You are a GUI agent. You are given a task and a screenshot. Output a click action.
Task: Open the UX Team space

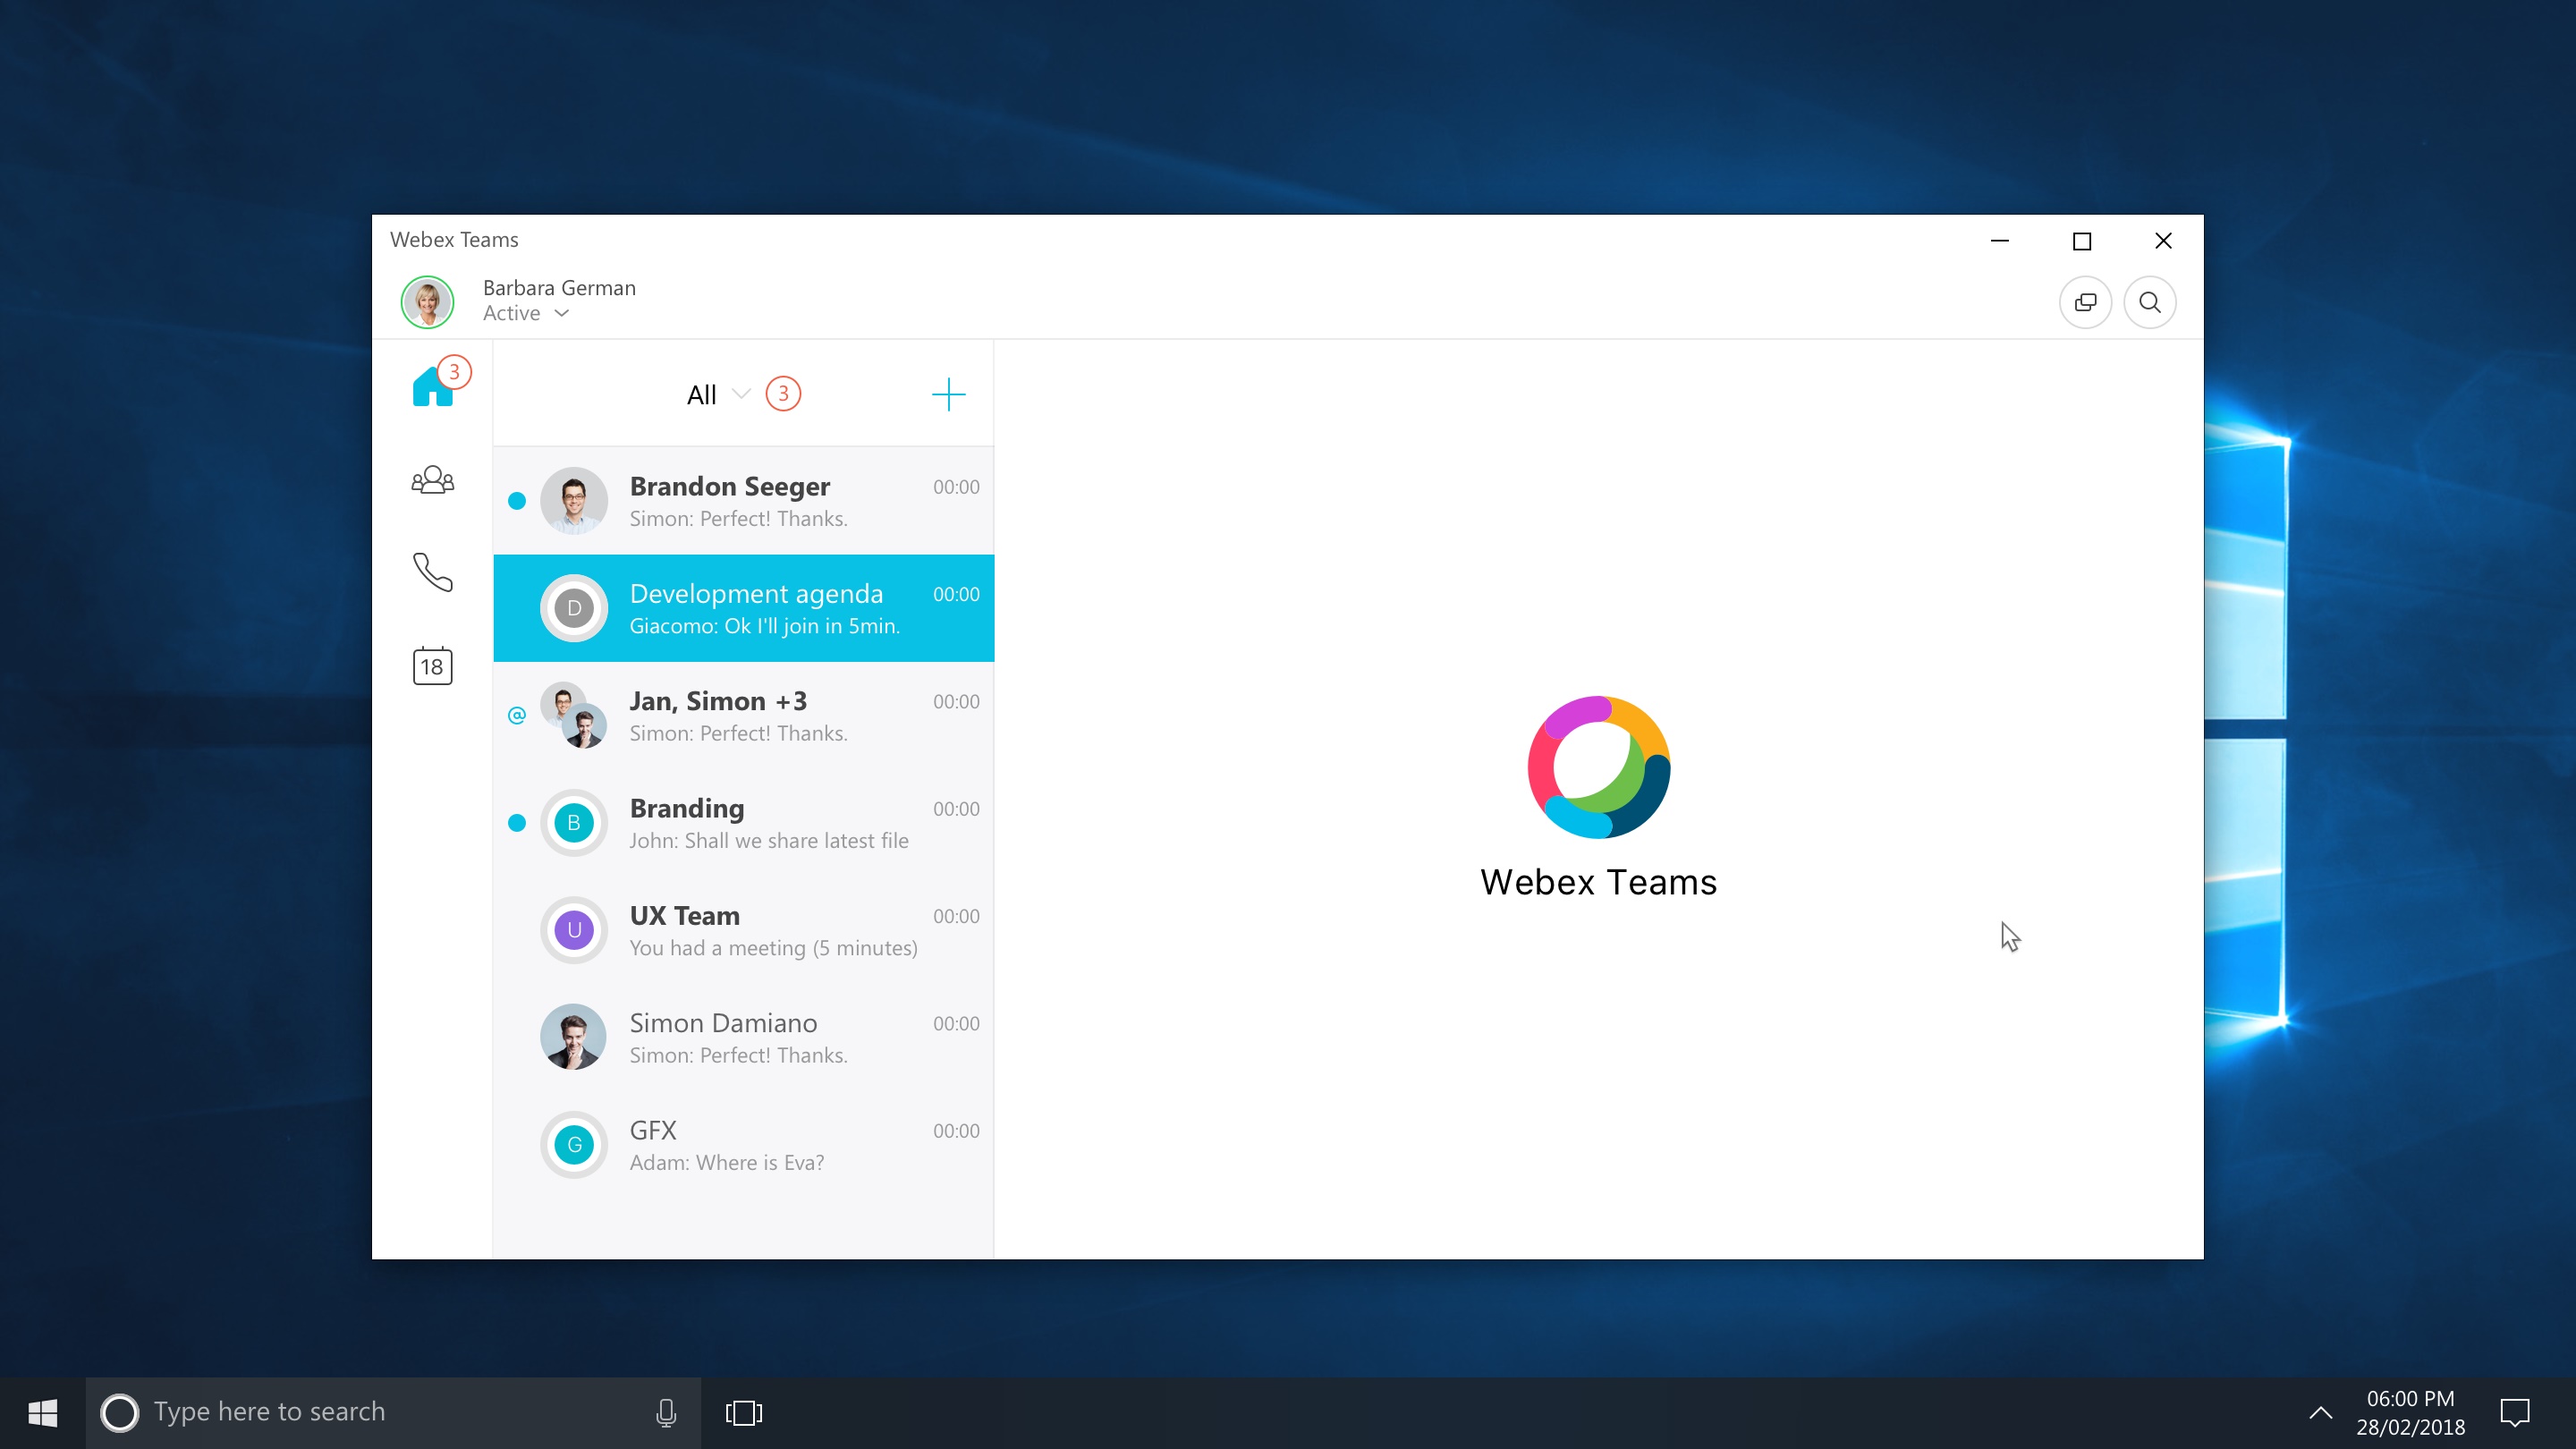[743, 930]
